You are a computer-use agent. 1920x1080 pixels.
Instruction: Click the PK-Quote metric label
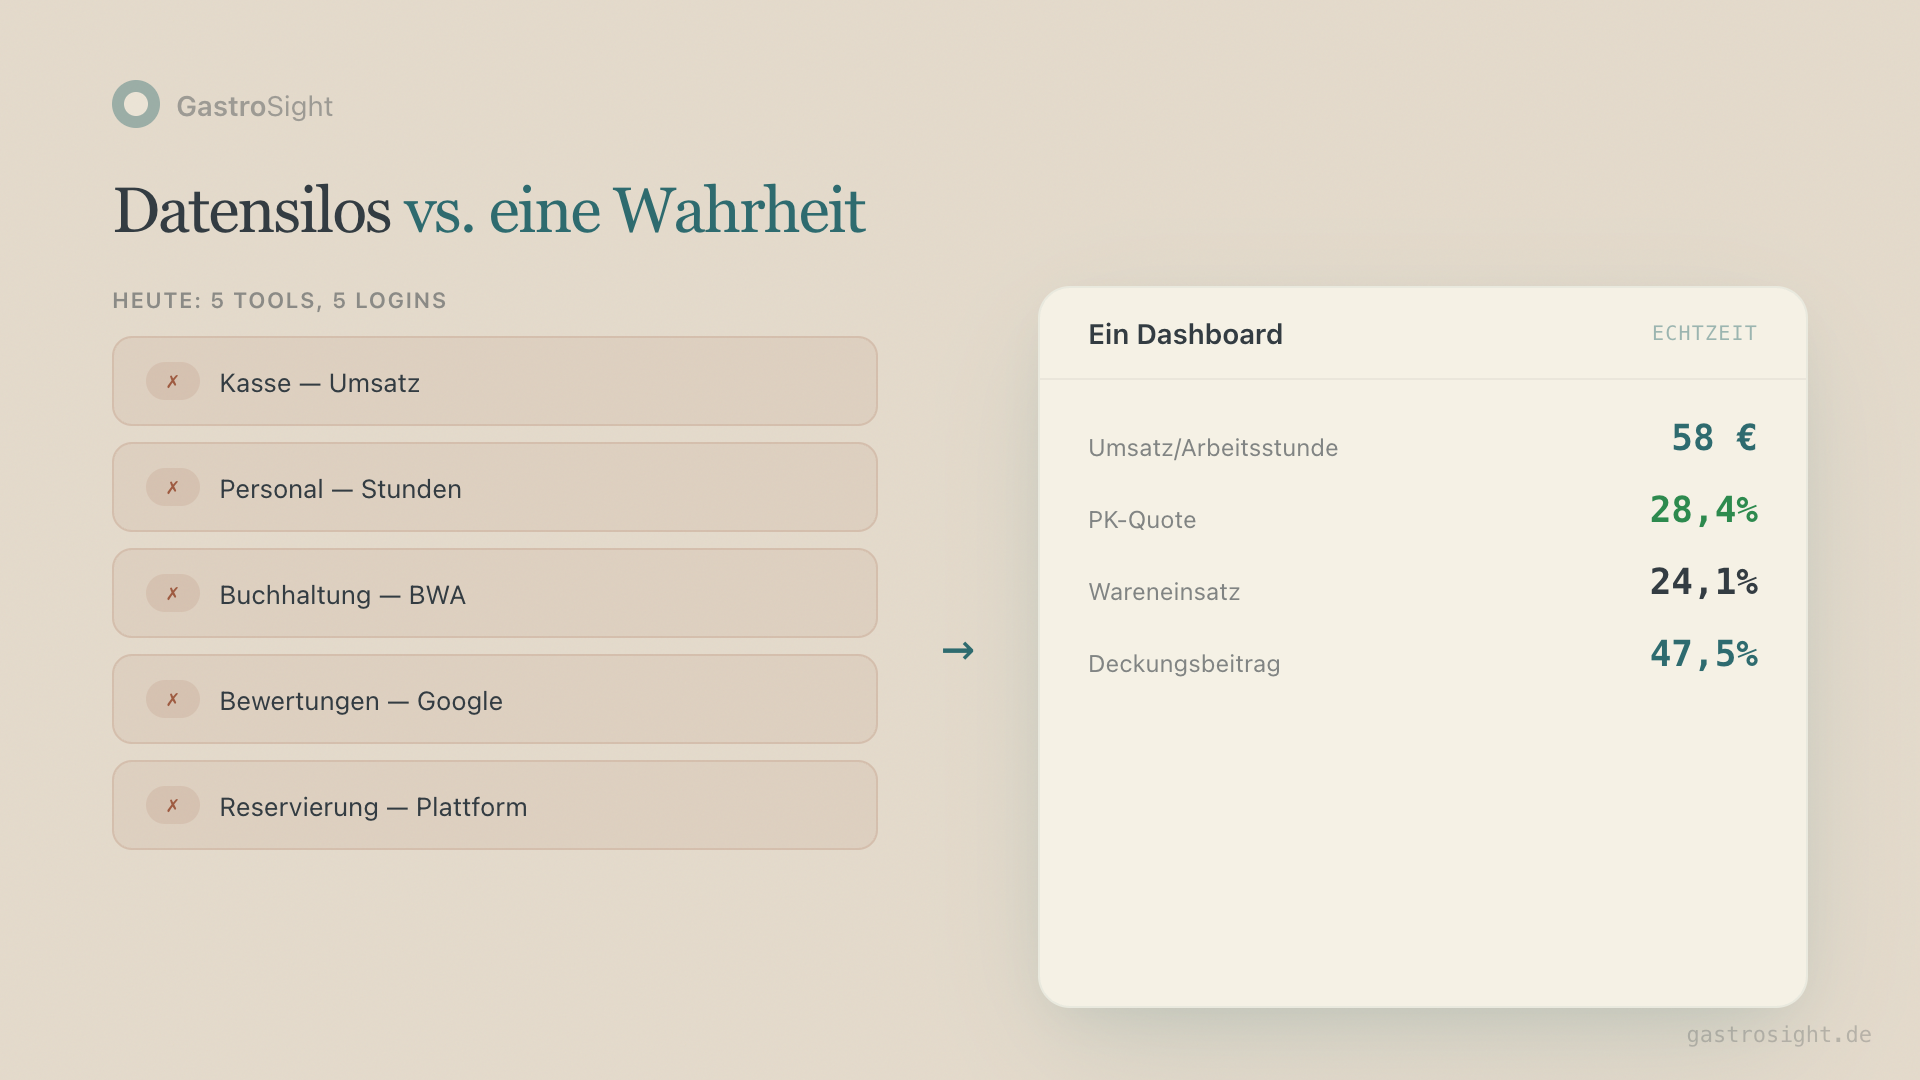tap(1142, 520)
